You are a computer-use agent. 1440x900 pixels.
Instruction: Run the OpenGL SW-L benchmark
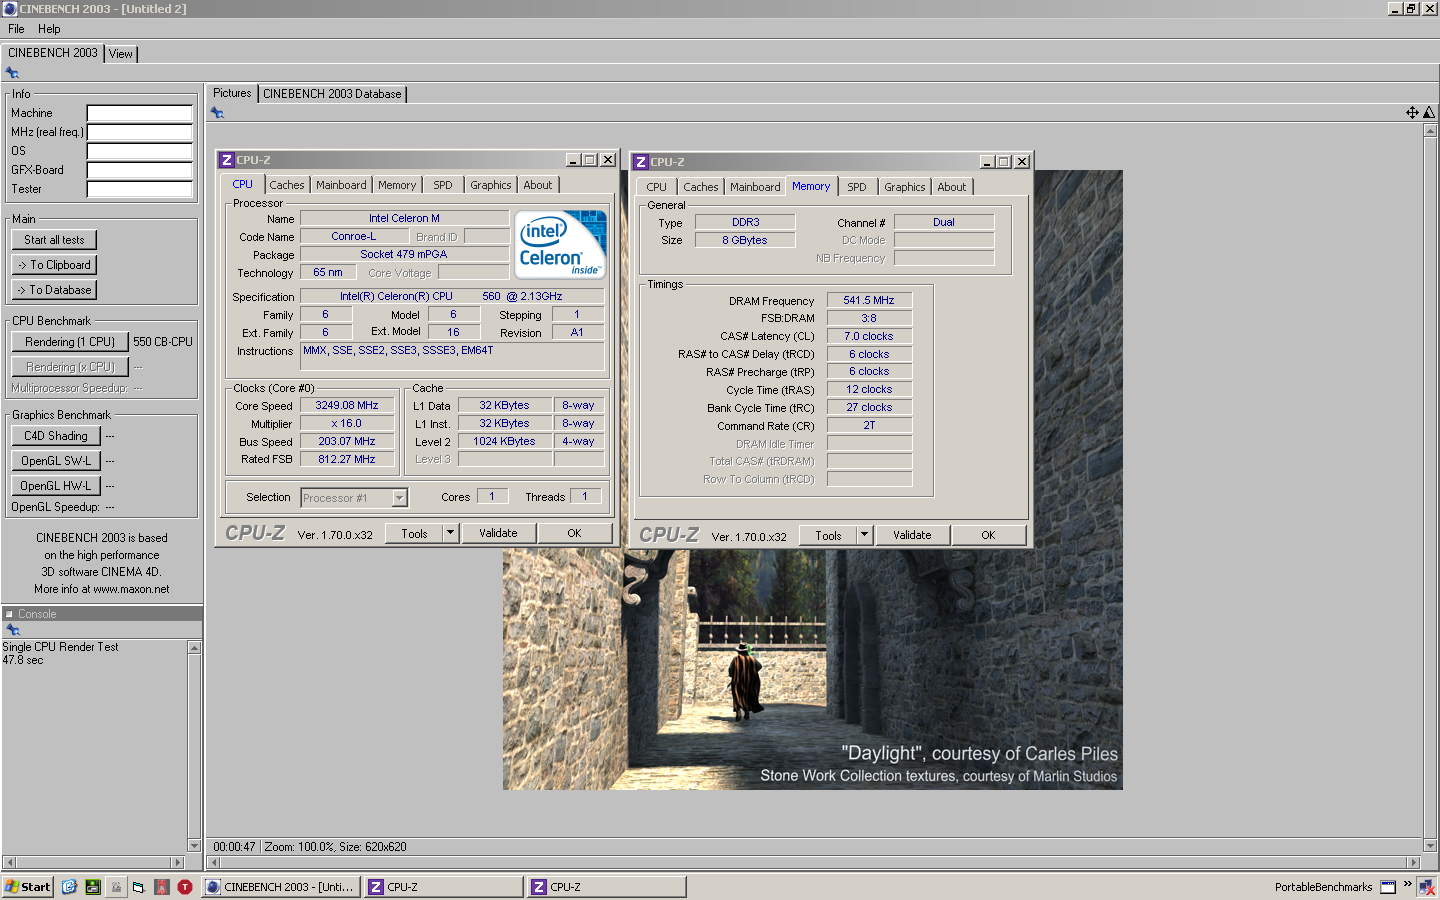tap(56, 461)
